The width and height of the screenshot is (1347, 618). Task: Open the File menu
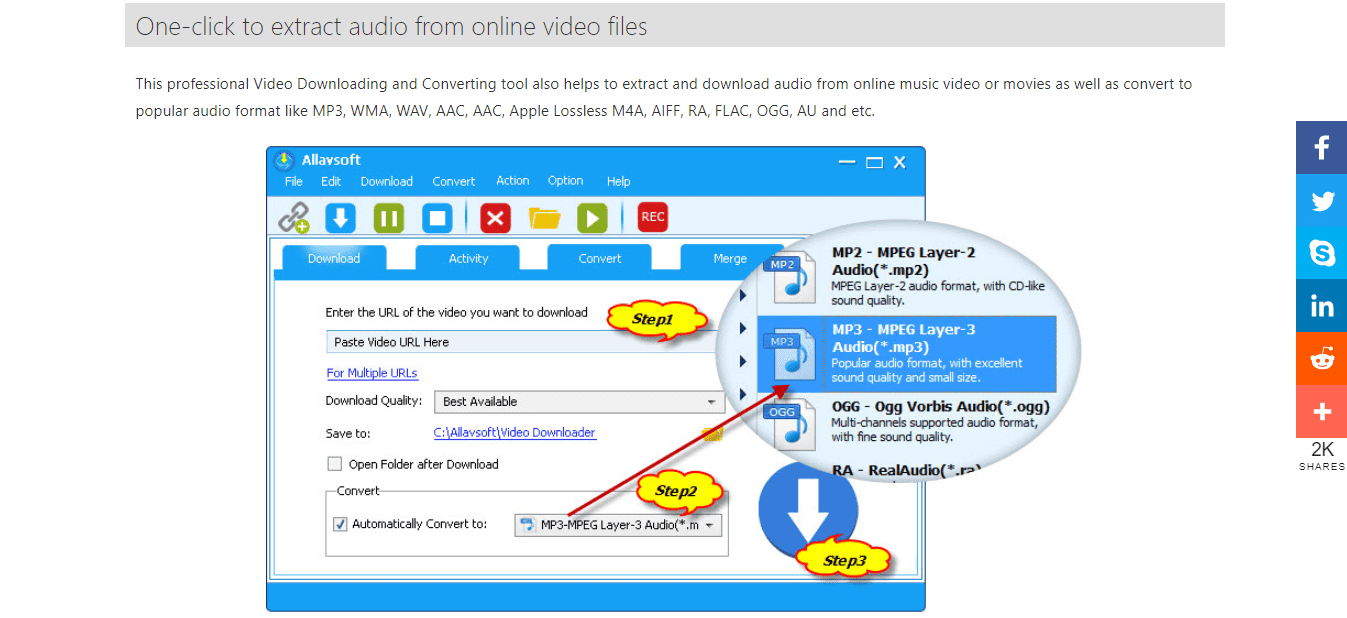point(294,182)
